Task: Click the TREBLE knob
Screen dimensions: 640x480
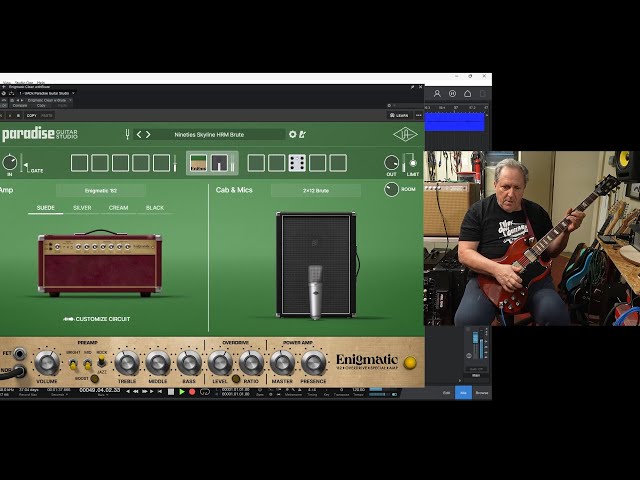Action: pyautogui.click(x=127, y=362)
